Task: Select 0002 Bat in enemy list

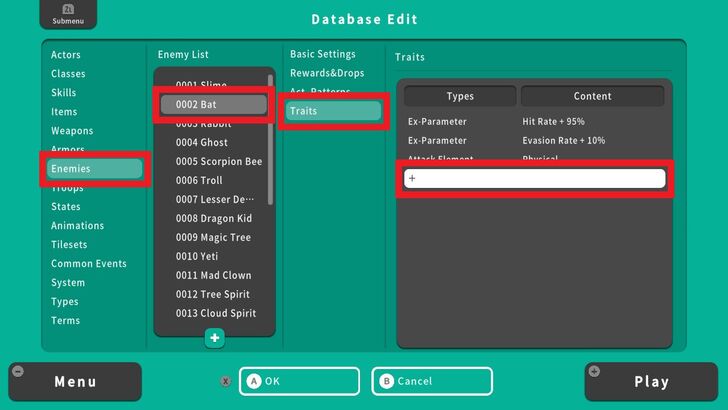Action: pyautogui.click(x=215, y=104)
